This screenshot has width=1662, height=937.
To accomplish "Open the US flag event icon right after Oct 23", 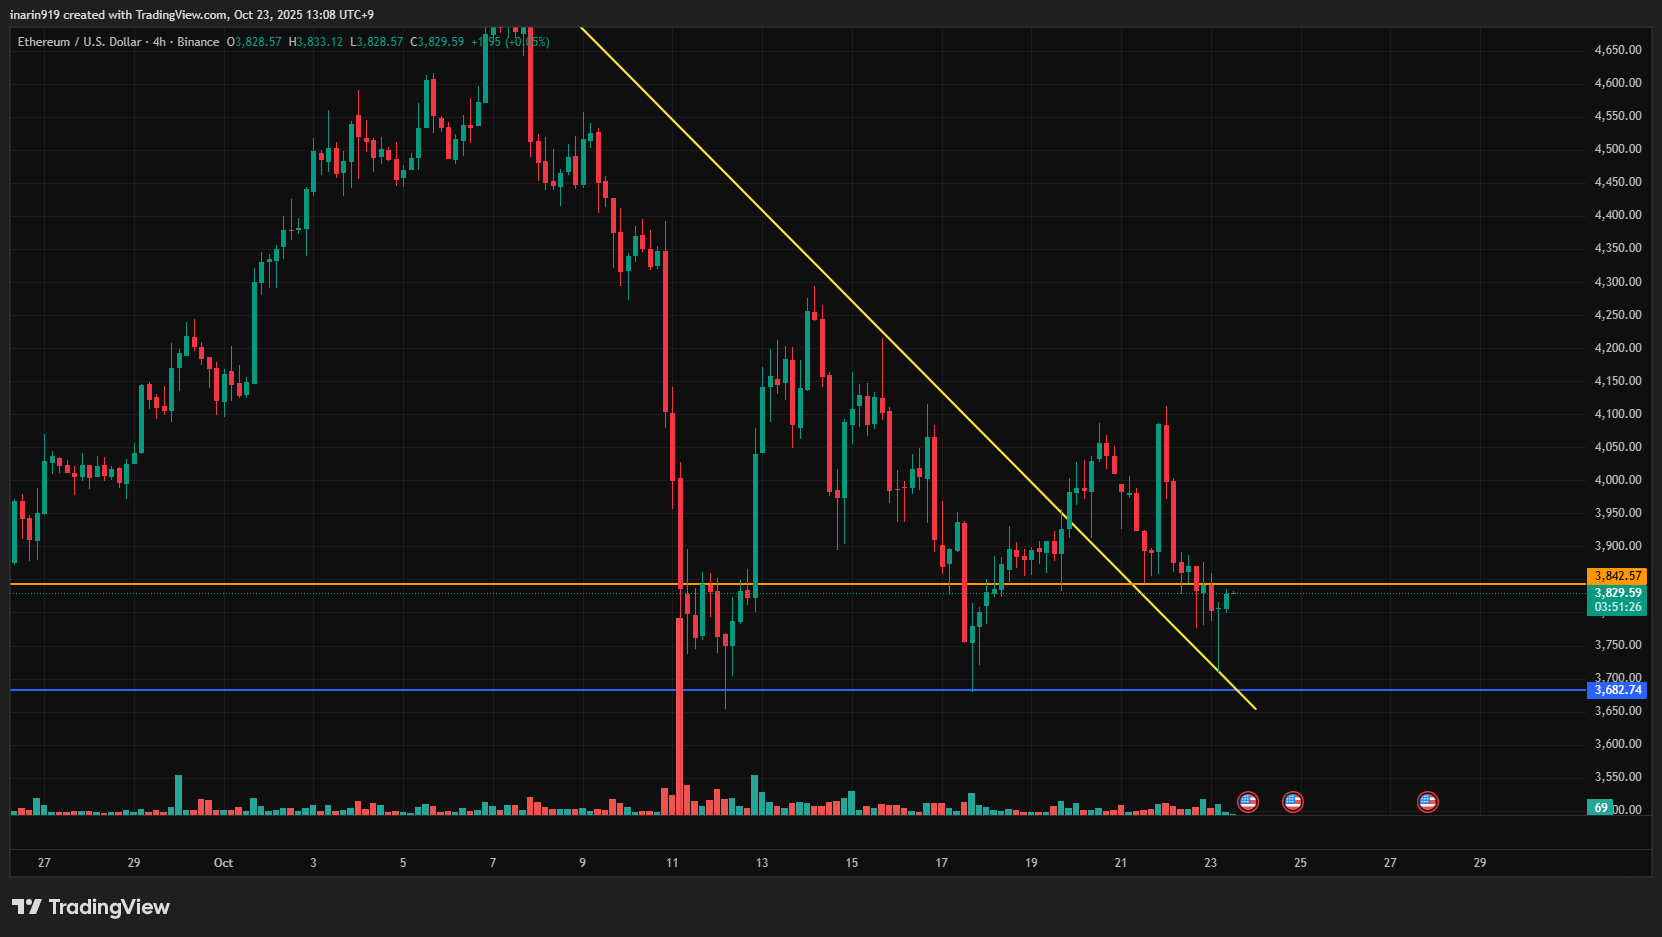I will pos(1247,801).
